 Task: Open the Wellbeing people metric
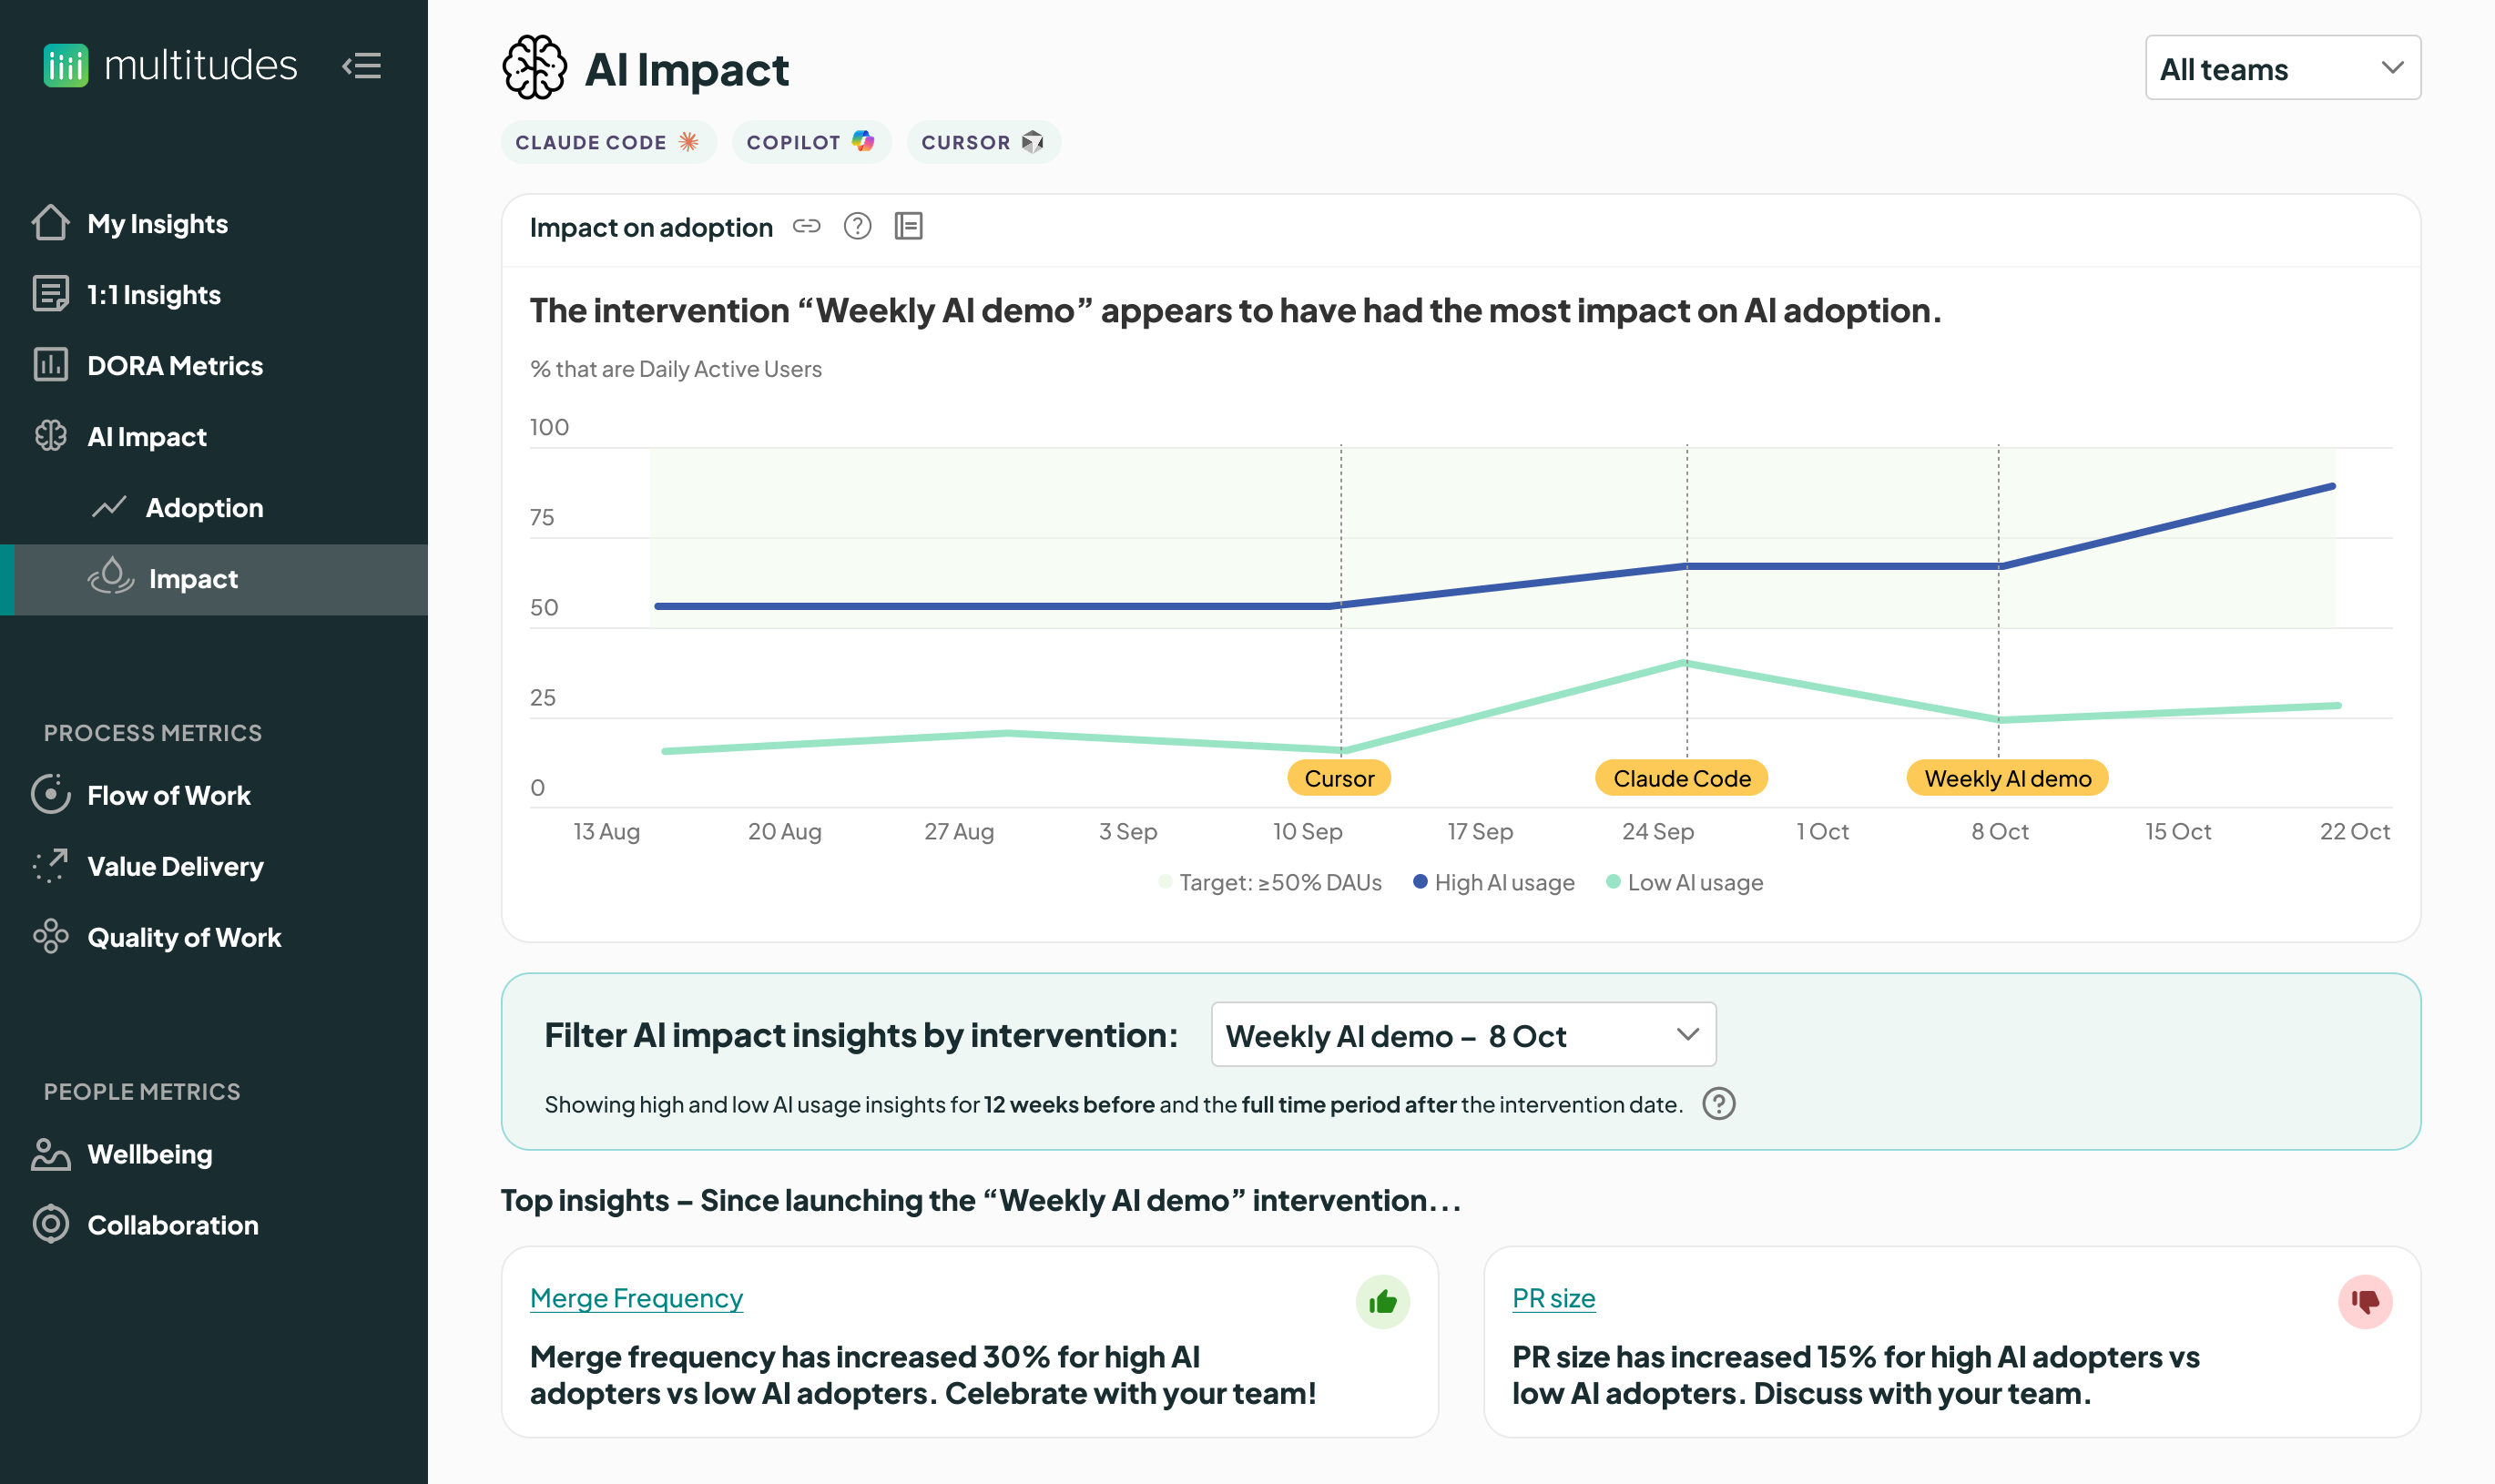coord(51,1154)
